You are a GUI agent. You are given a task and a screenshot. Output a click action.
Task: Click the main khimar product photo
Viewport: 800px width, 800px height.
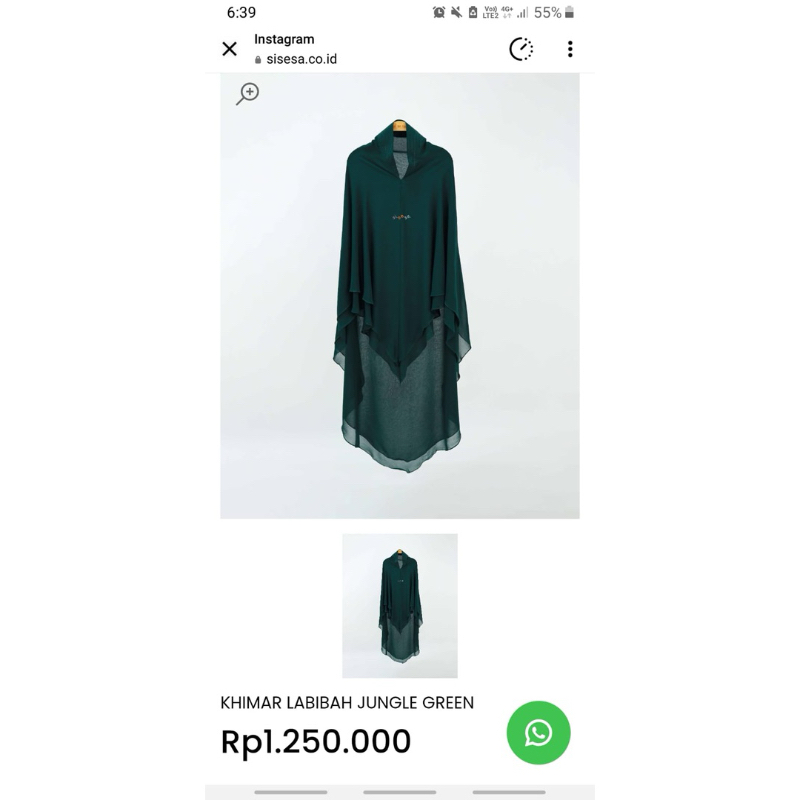[x=400, y=300]
